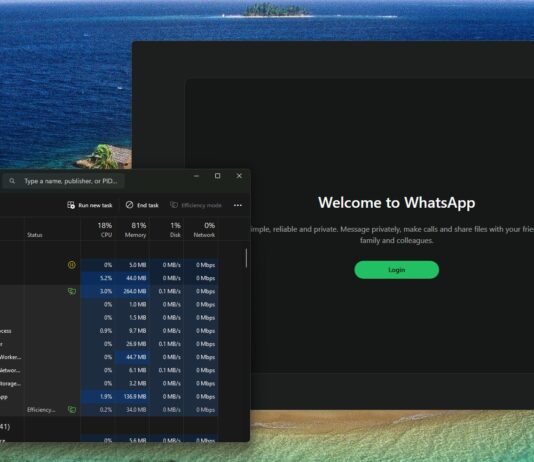The image size is (534, 462).
Task: Sort by the Memory column header
Action: click(133, 229)
